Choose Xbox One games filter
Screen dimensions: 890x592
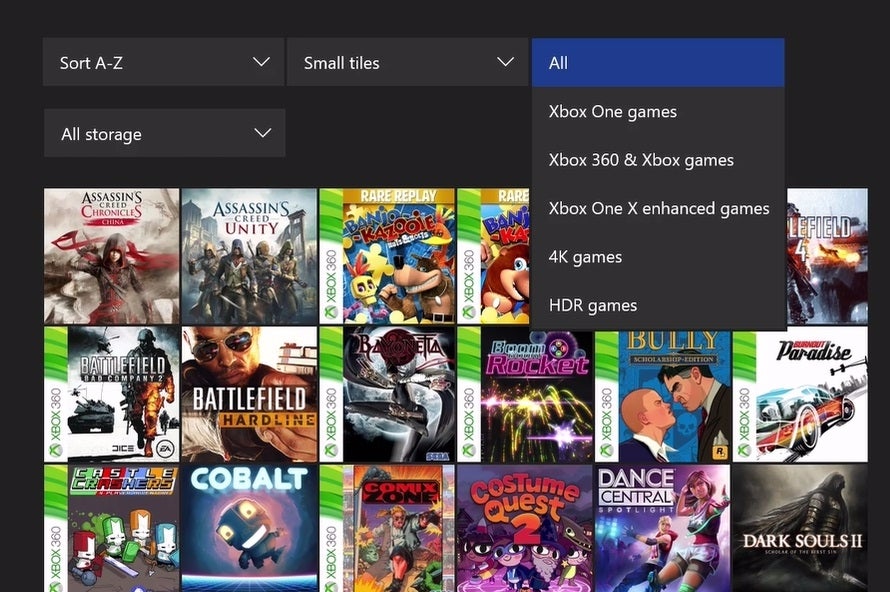click(658, 111)
